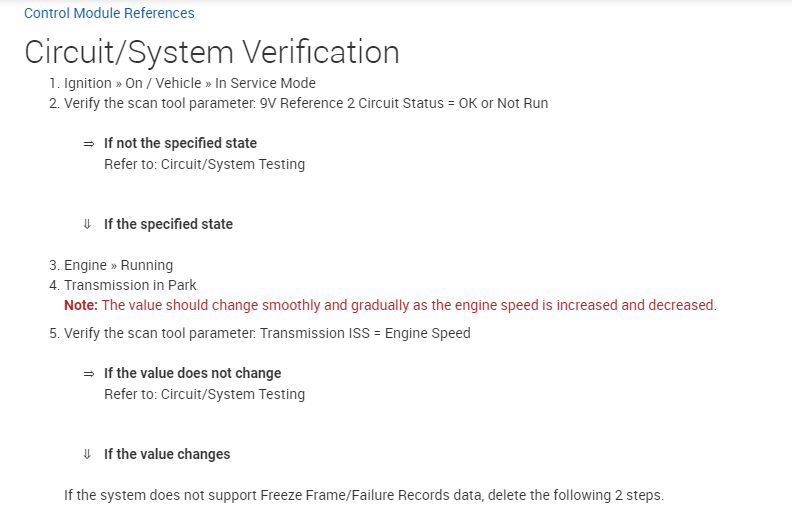Click step 3 'Engine » Running'
This screenshot has height=508, width=792.
[118, 265]
